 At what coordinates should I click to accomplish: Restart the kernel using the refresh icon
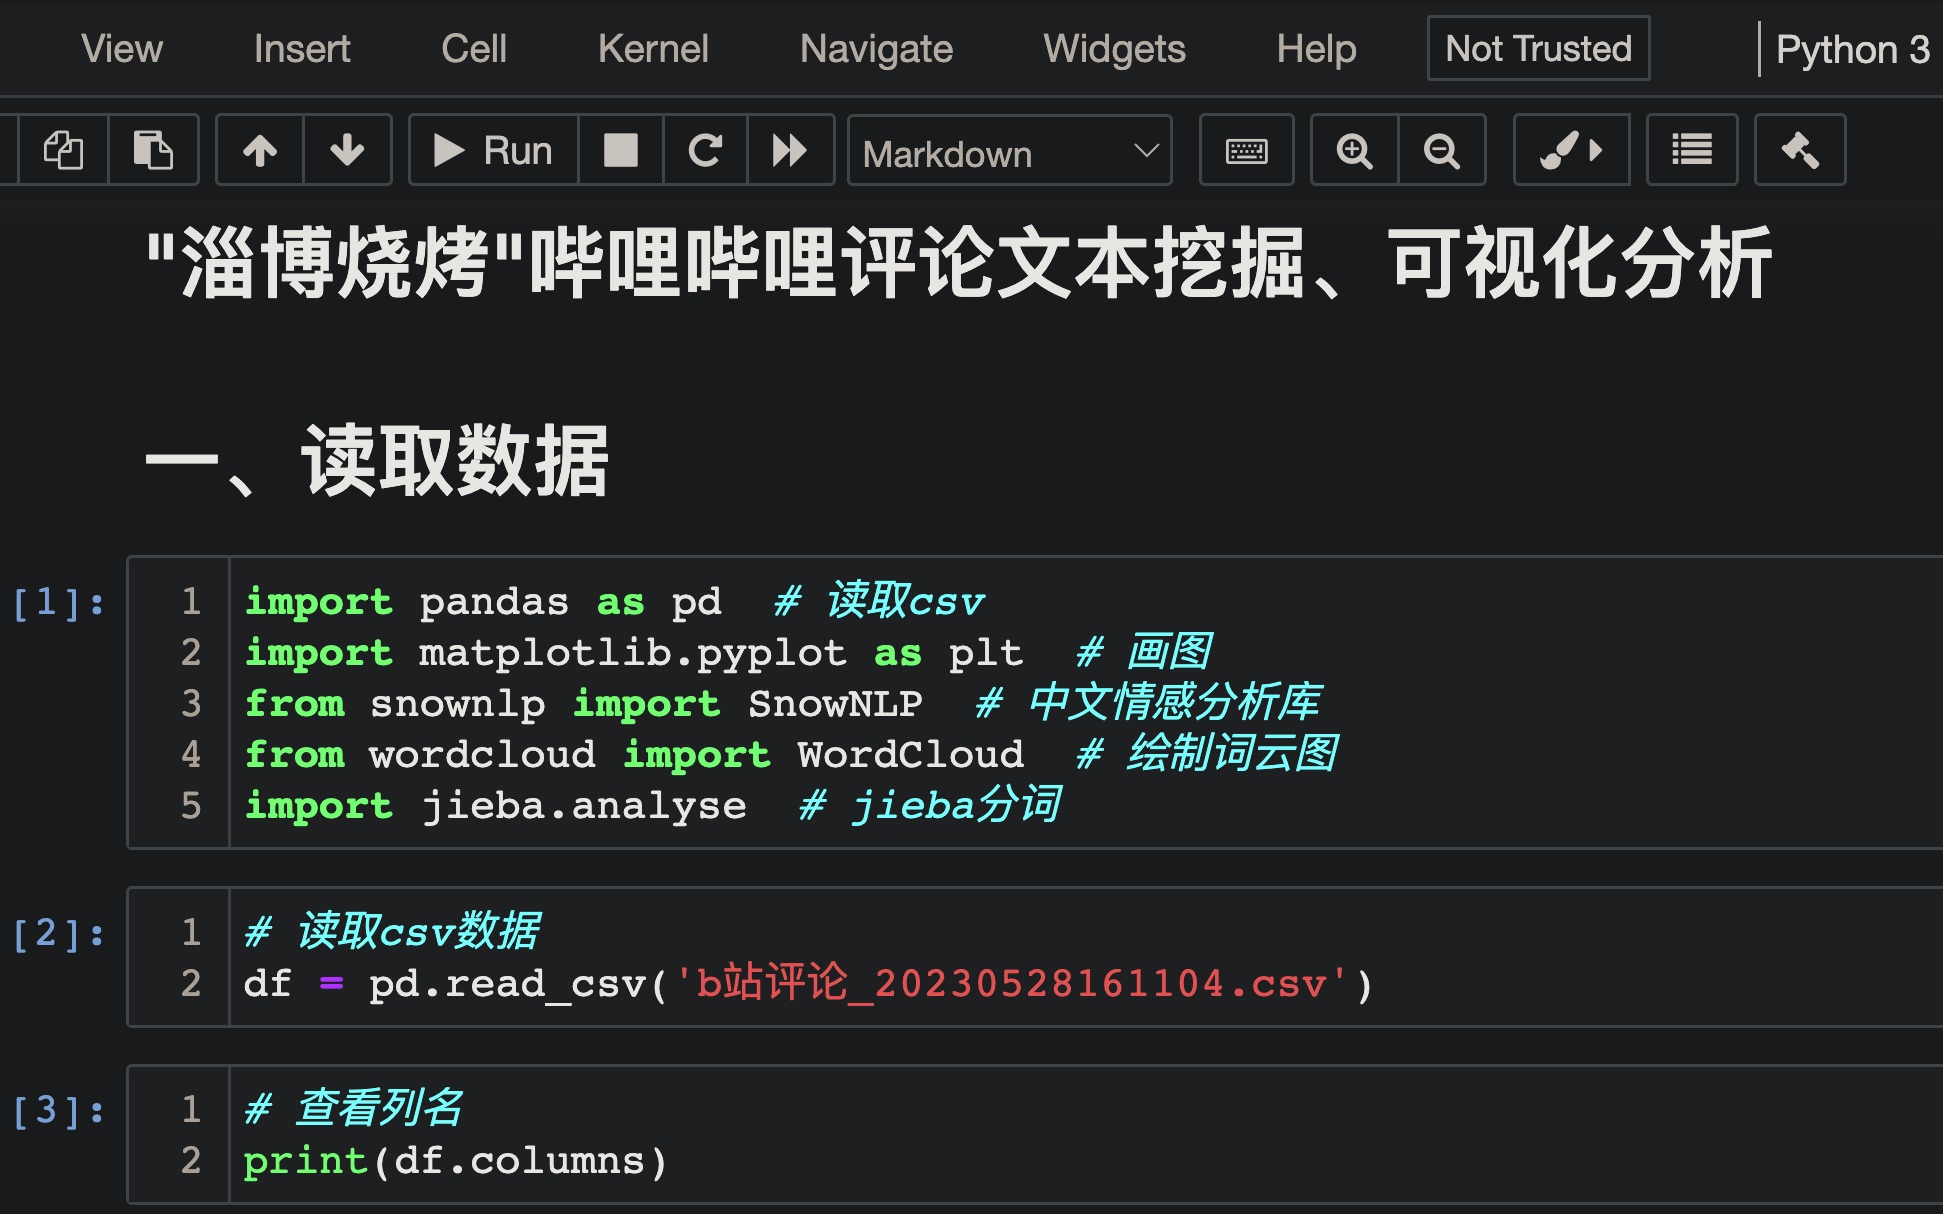[x=705, y=150]
